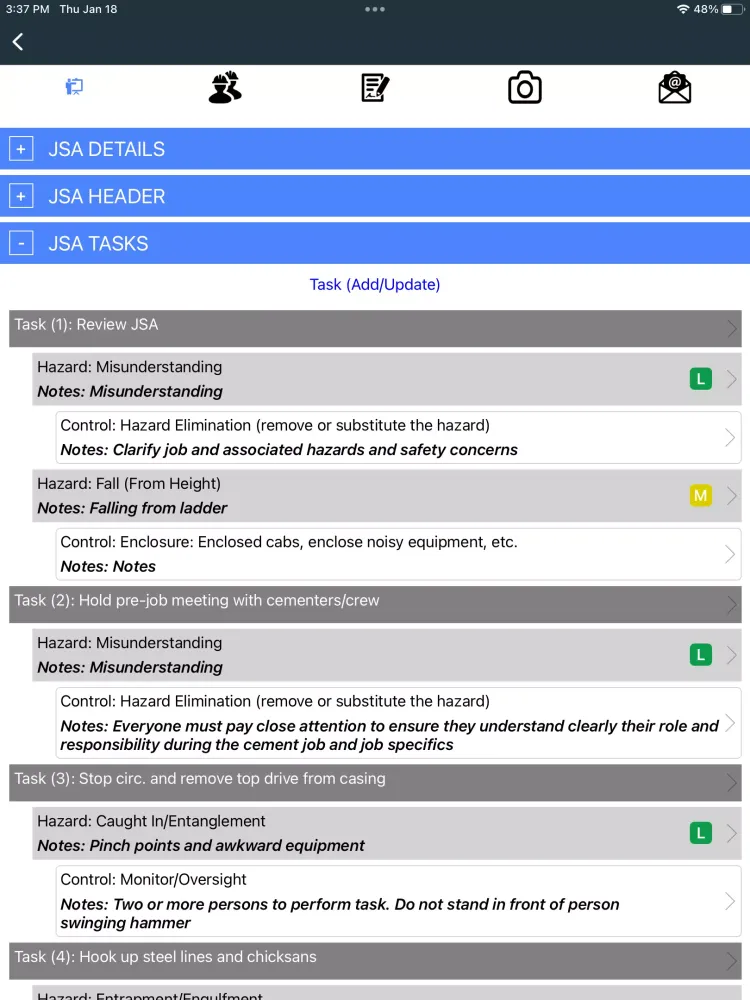The height and width of the screenshot is (1000, 750).
Task: Open Task (2): Hold pre-job meeting row
Action: click(375, 605)
